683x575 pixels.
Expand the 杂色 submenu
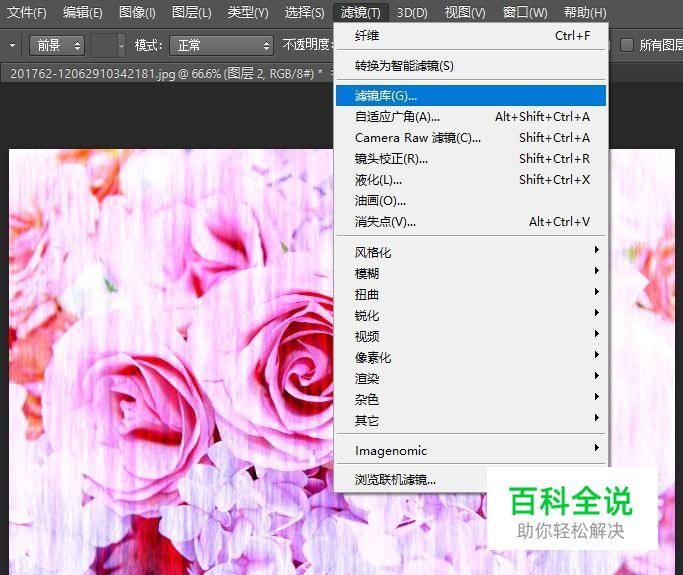click(x=471, y=399)
